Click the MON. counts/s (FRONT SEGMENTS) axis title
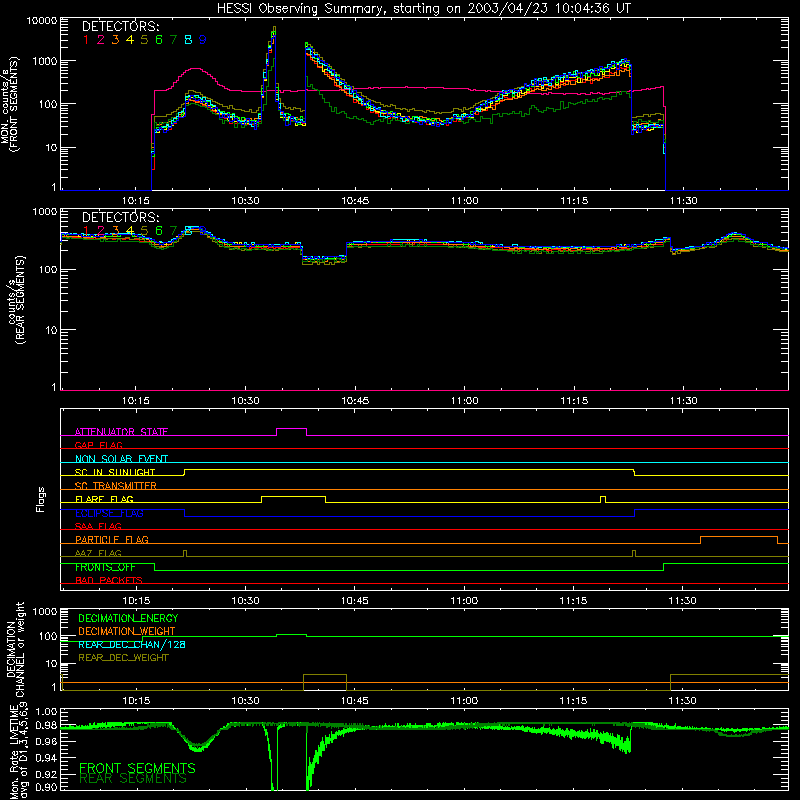This screenshot has height=800, width=800. 10,104
